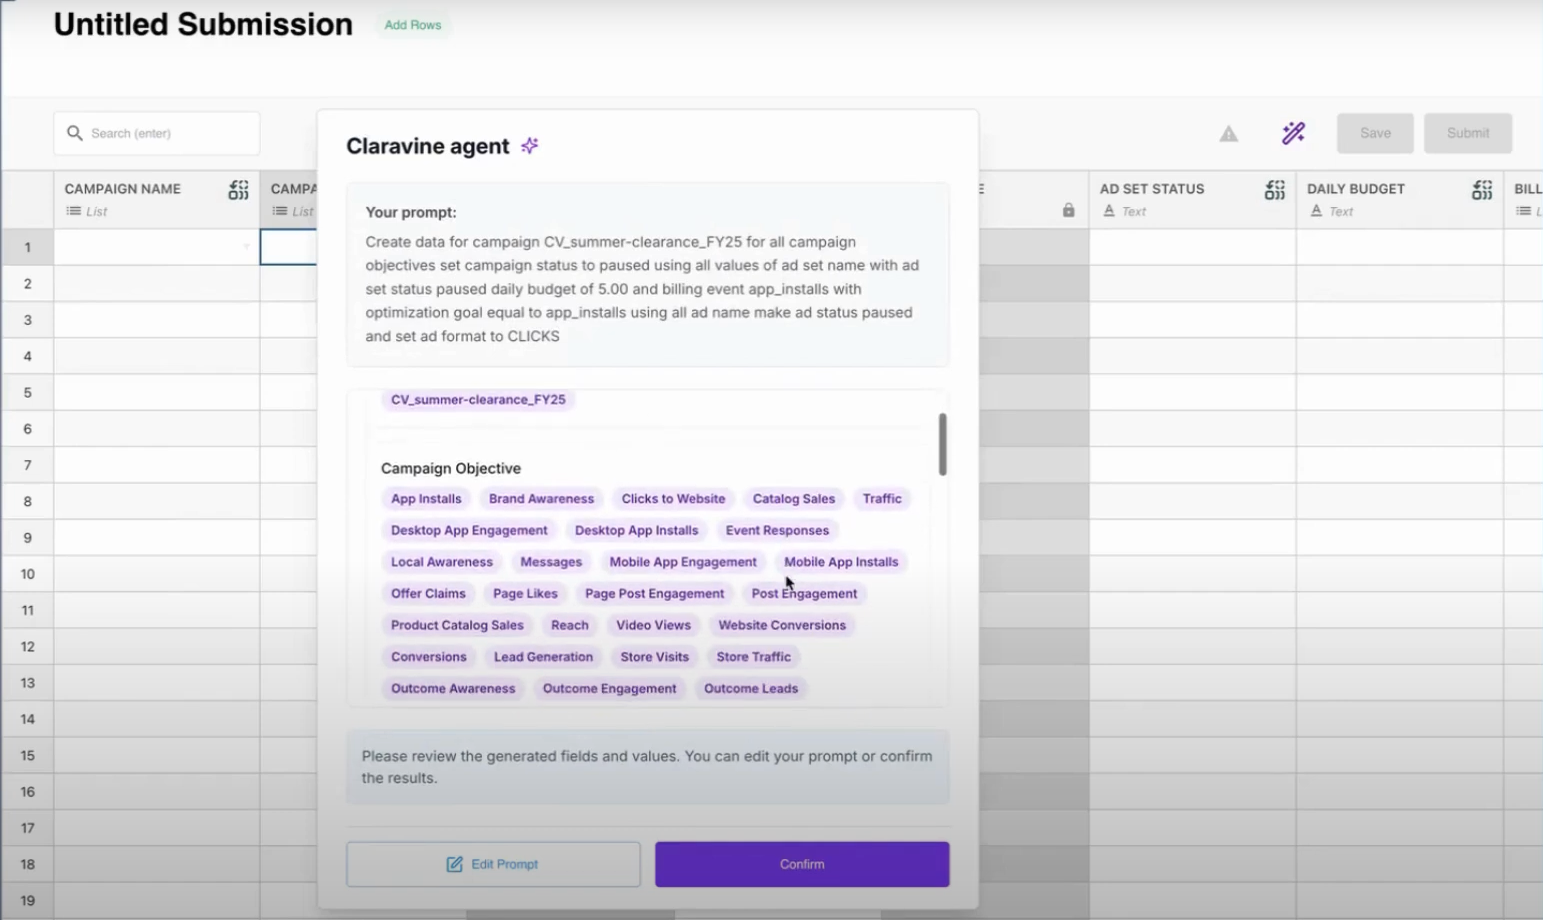
Task: Click the CV_summer-clearance_FY25 campaign tag
Action: (478, 400)
